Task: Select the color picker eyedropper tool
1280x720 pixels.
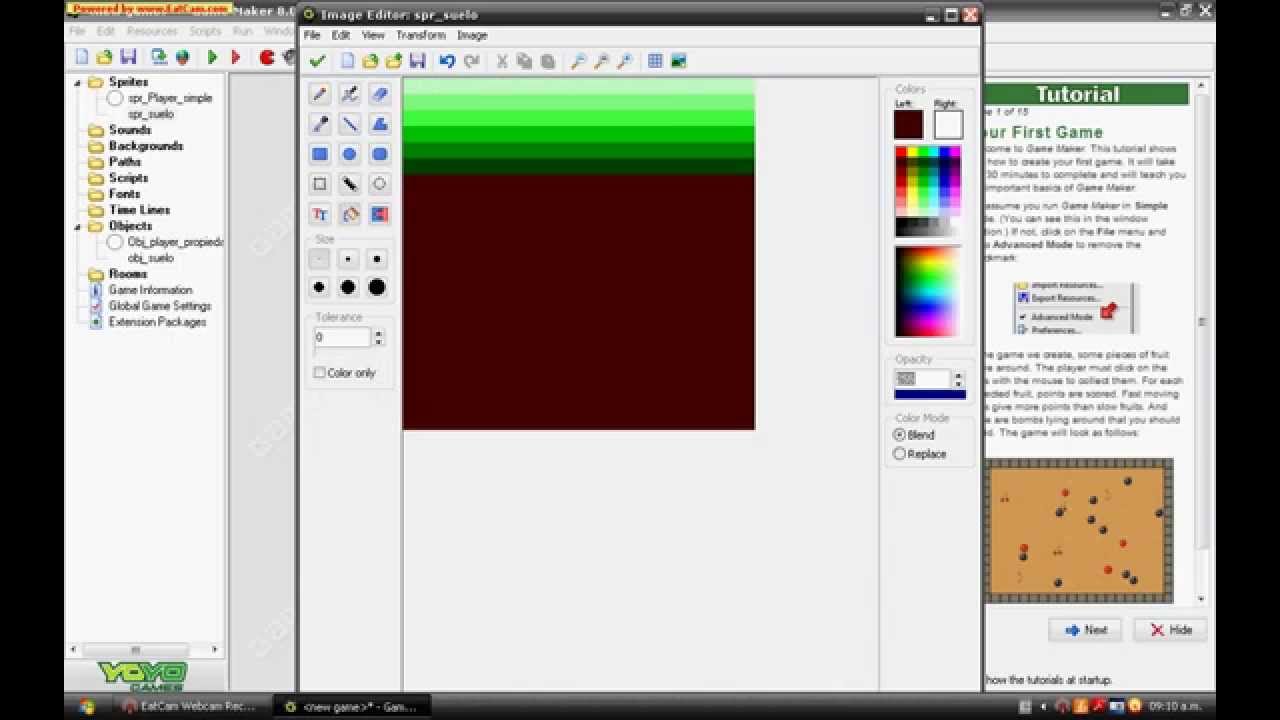Action: (320, 124)
